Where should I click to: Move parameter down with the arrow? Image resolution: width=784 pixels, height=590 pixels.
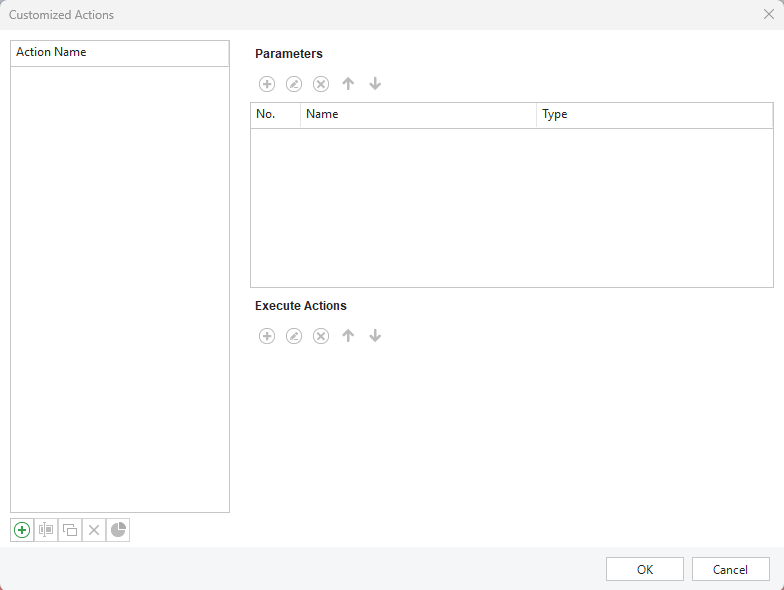pos(375,84)
